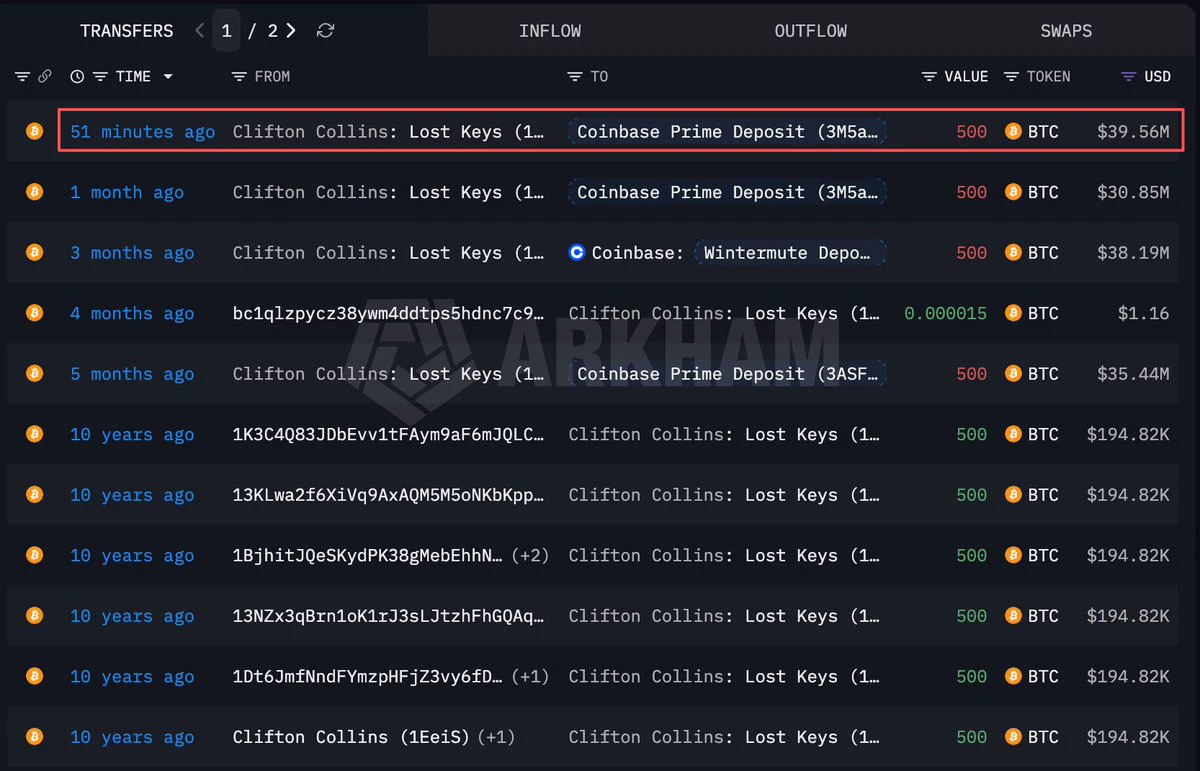1200x771 pixels.
Task: Open the TIME column filter icon
Action: (x=100, y=76)
